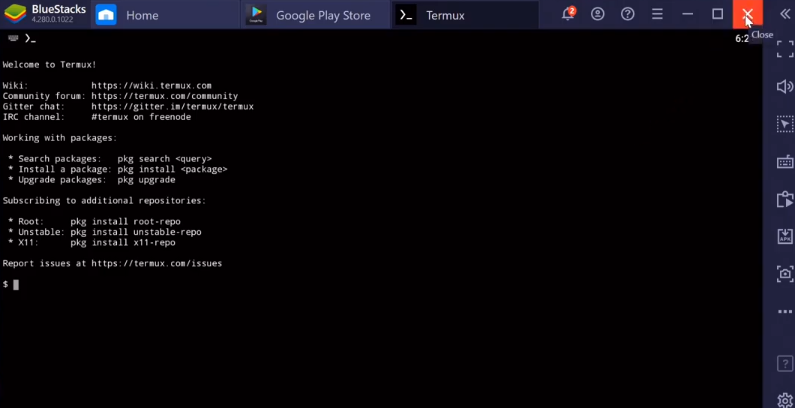Click the Termux keyboard indicator icon in status bar
Screen dimensions: 795x408
click(13, 38)
